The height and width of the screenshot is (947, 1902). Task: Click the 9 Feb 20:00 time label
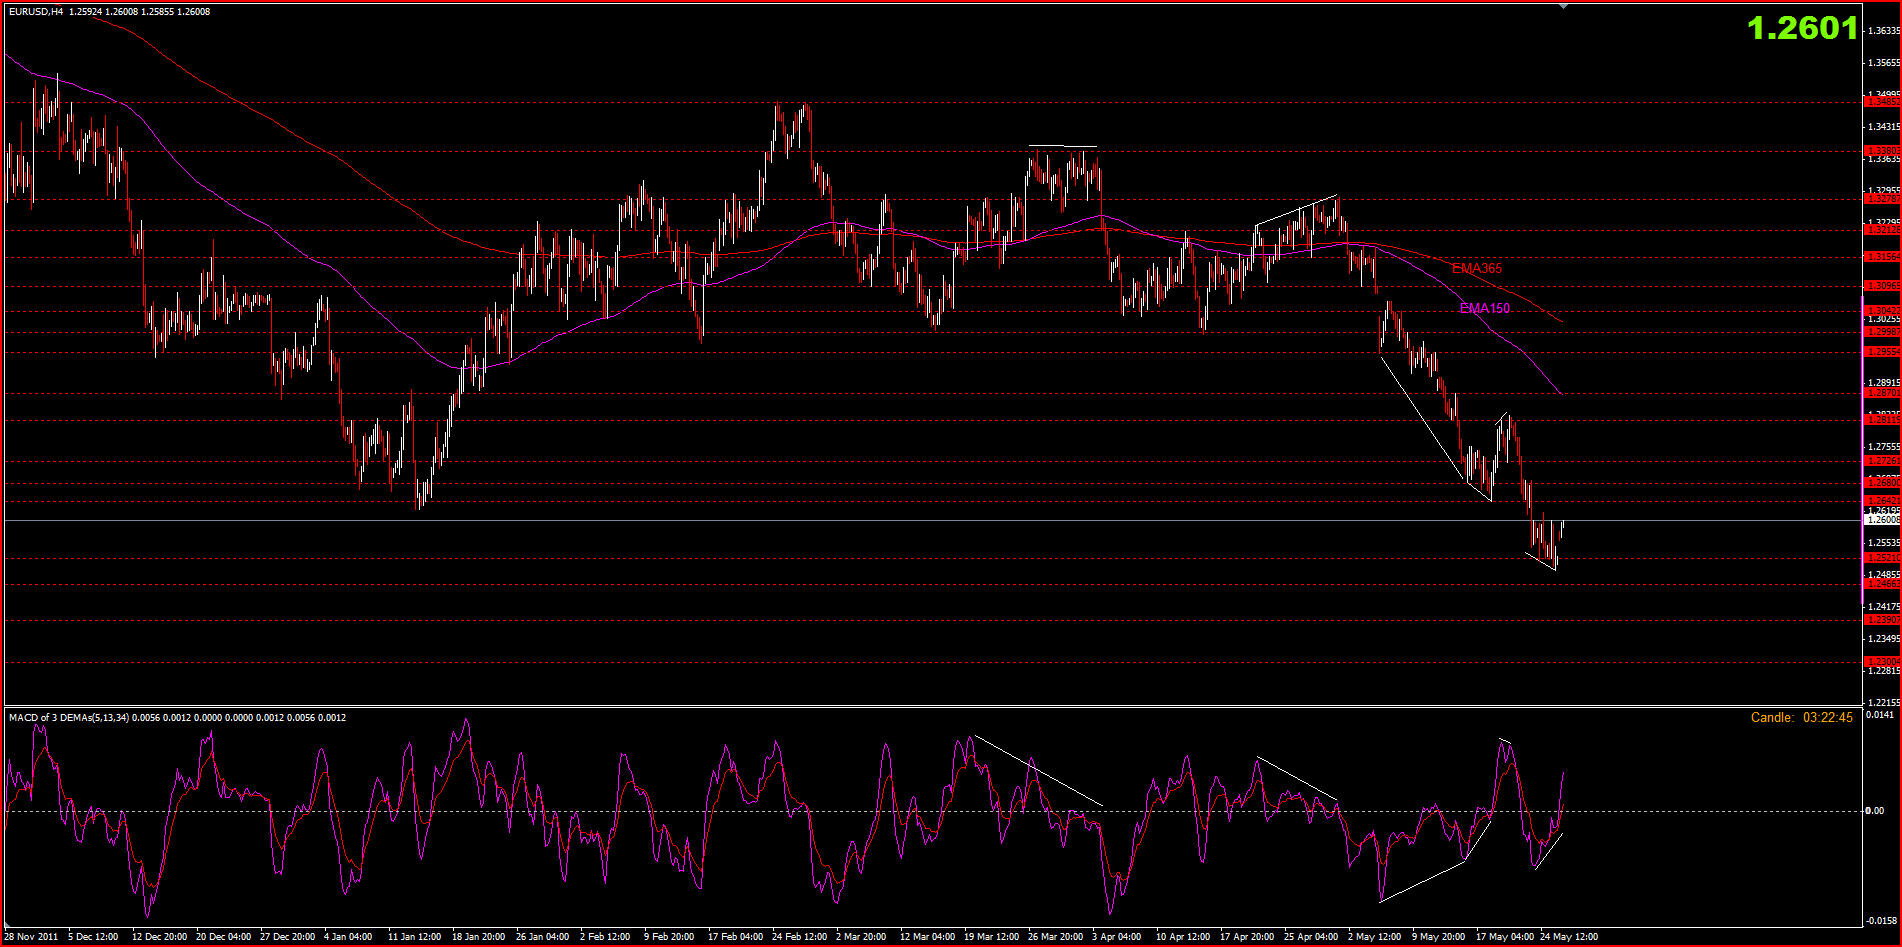tap(669, 937)
